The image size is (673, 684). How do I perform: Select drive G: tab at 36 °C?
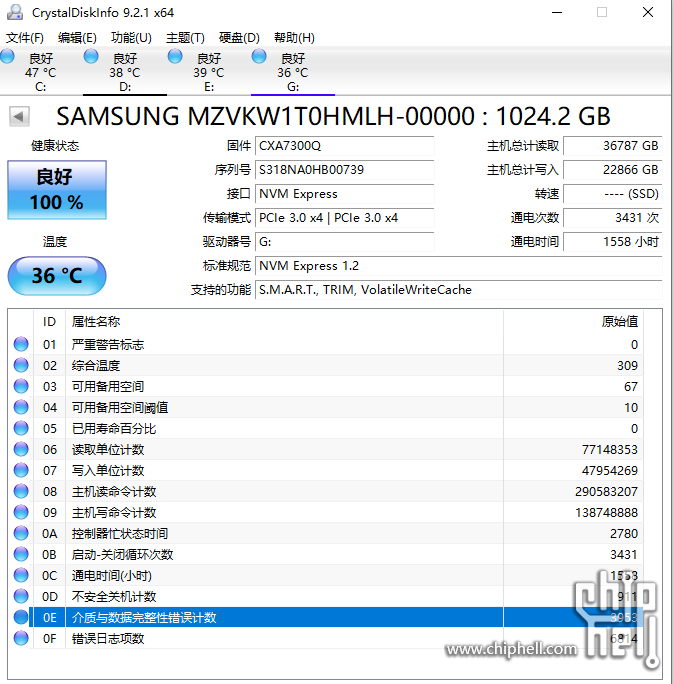pyautogui.click(x=293, y=72)
